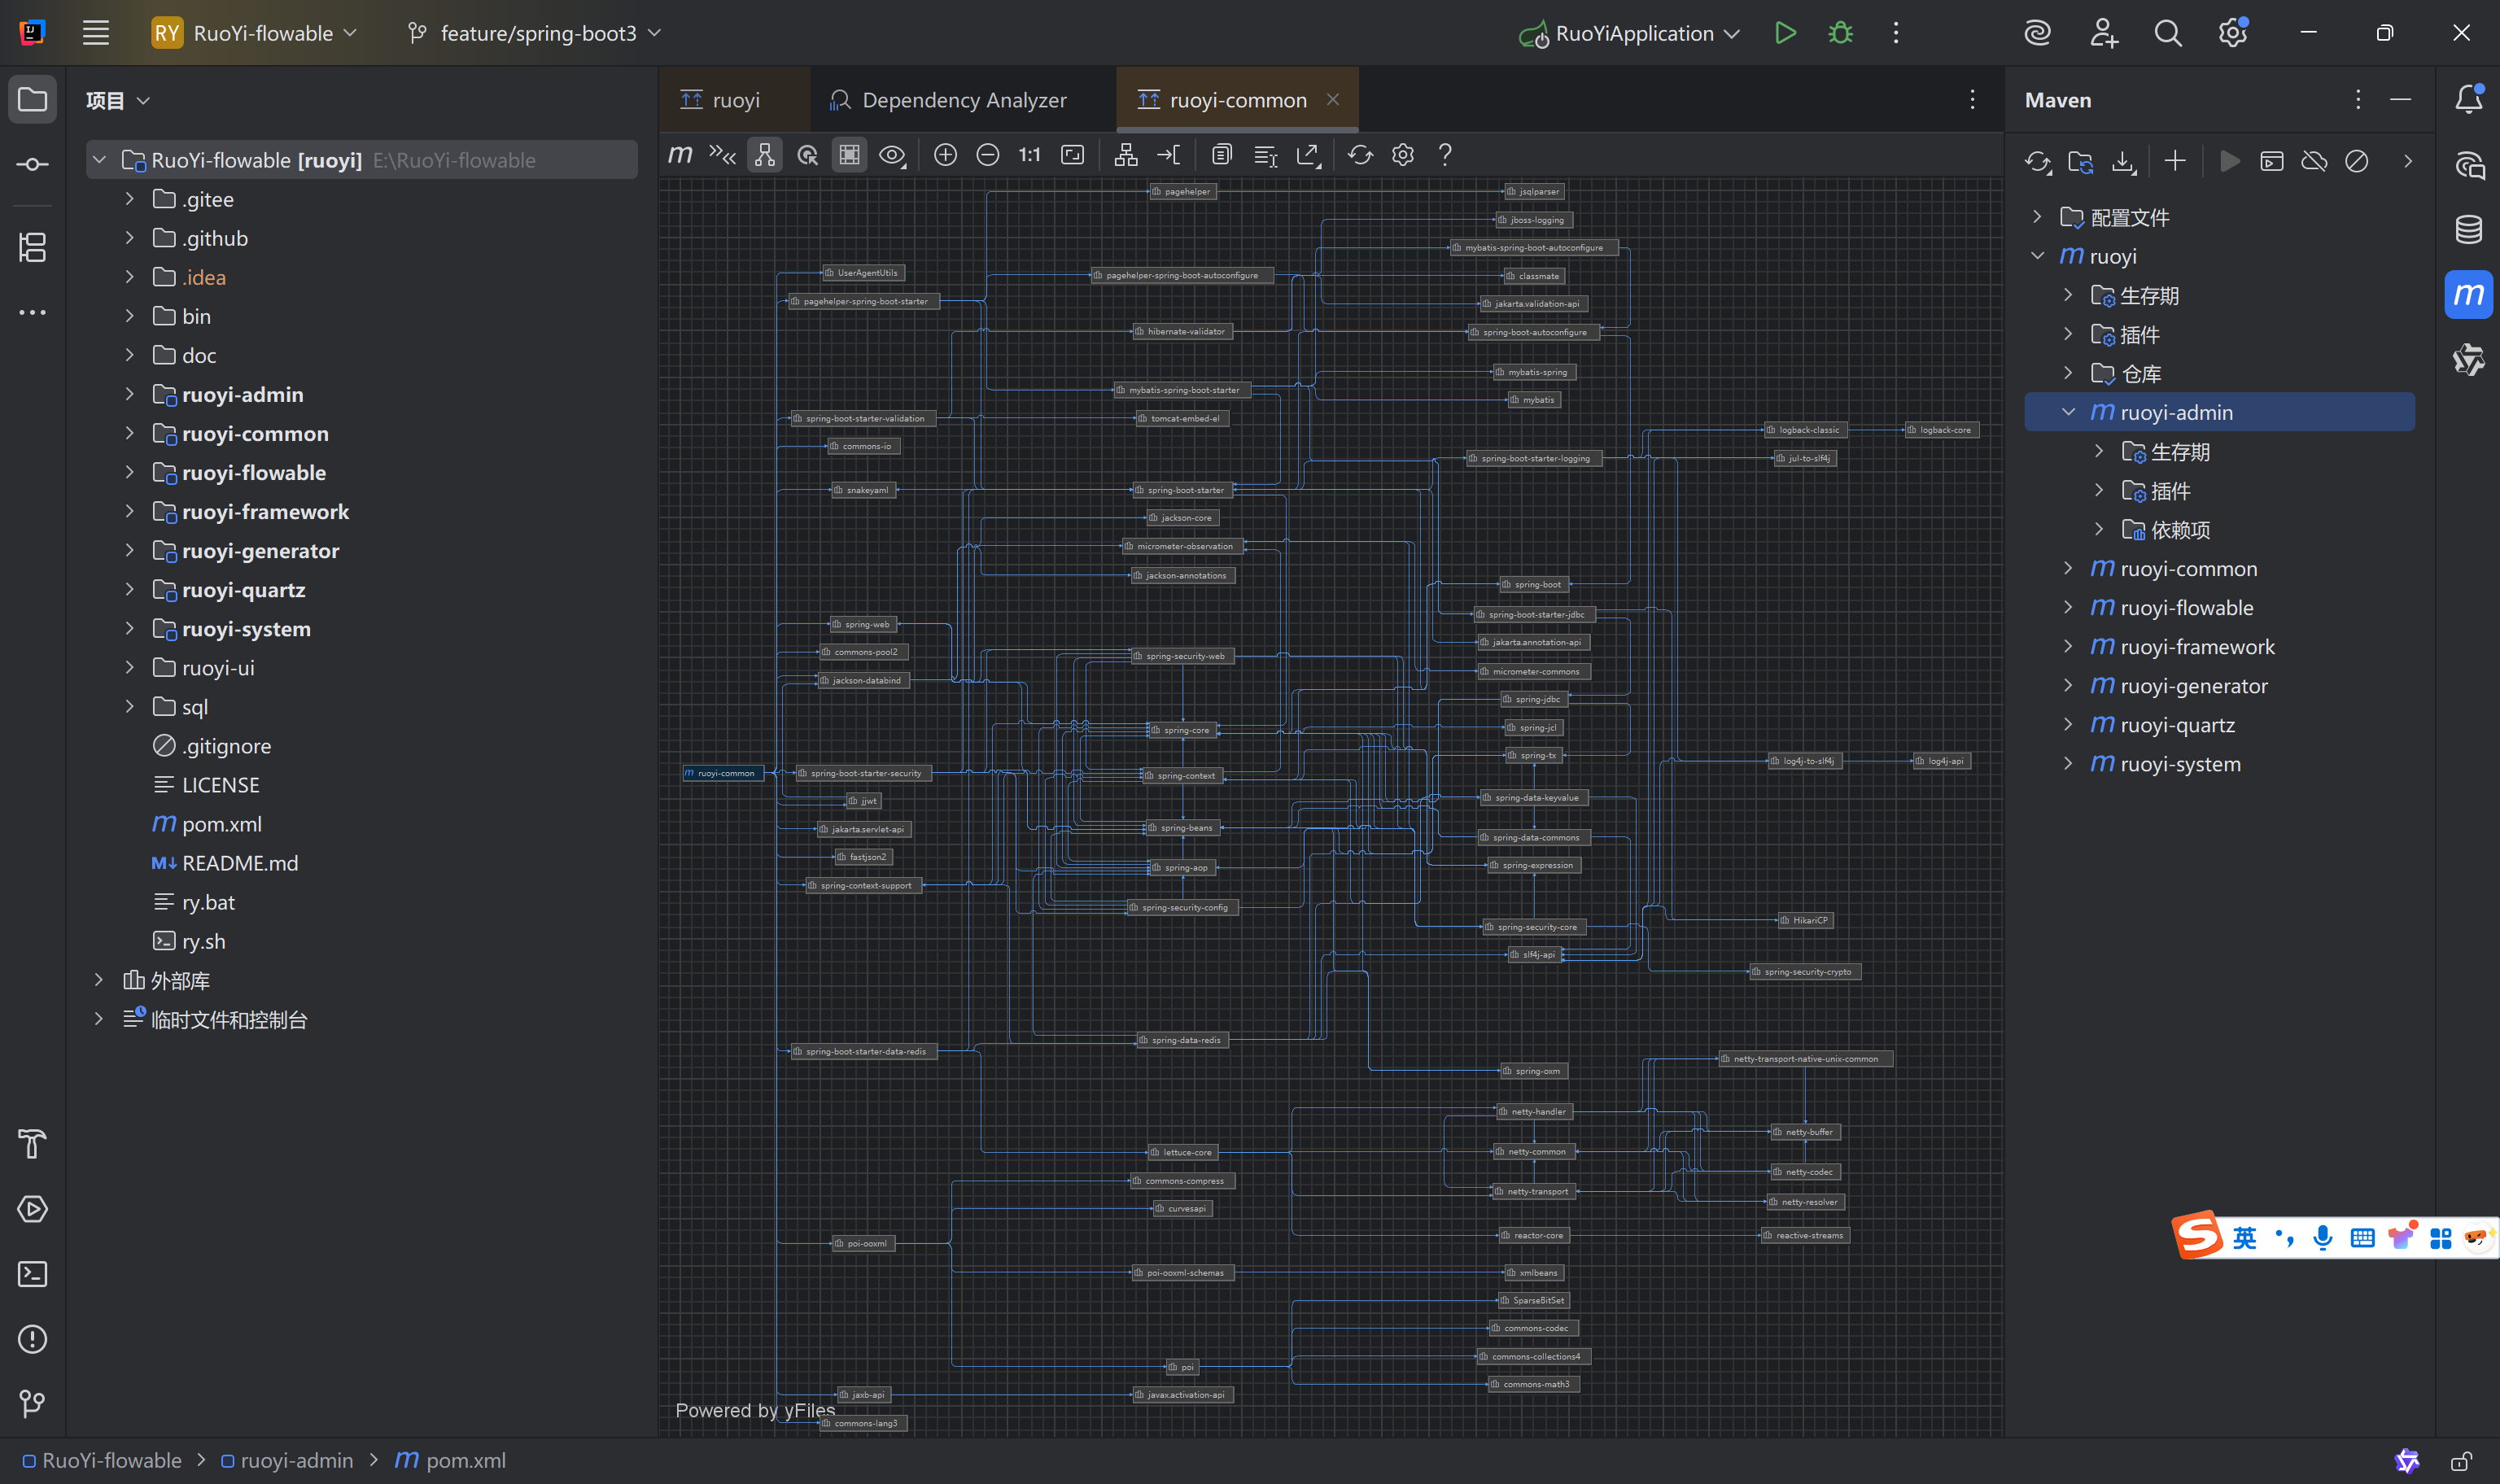
Task: Expand the ruoyi-framework folder in project tree
Action: coord(129,511)
